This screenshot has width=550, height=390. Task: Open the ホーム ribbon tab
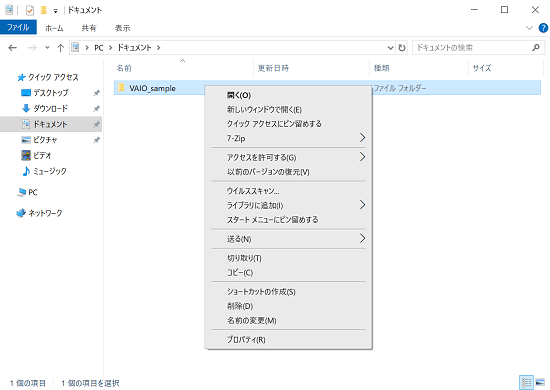[54, 28]
